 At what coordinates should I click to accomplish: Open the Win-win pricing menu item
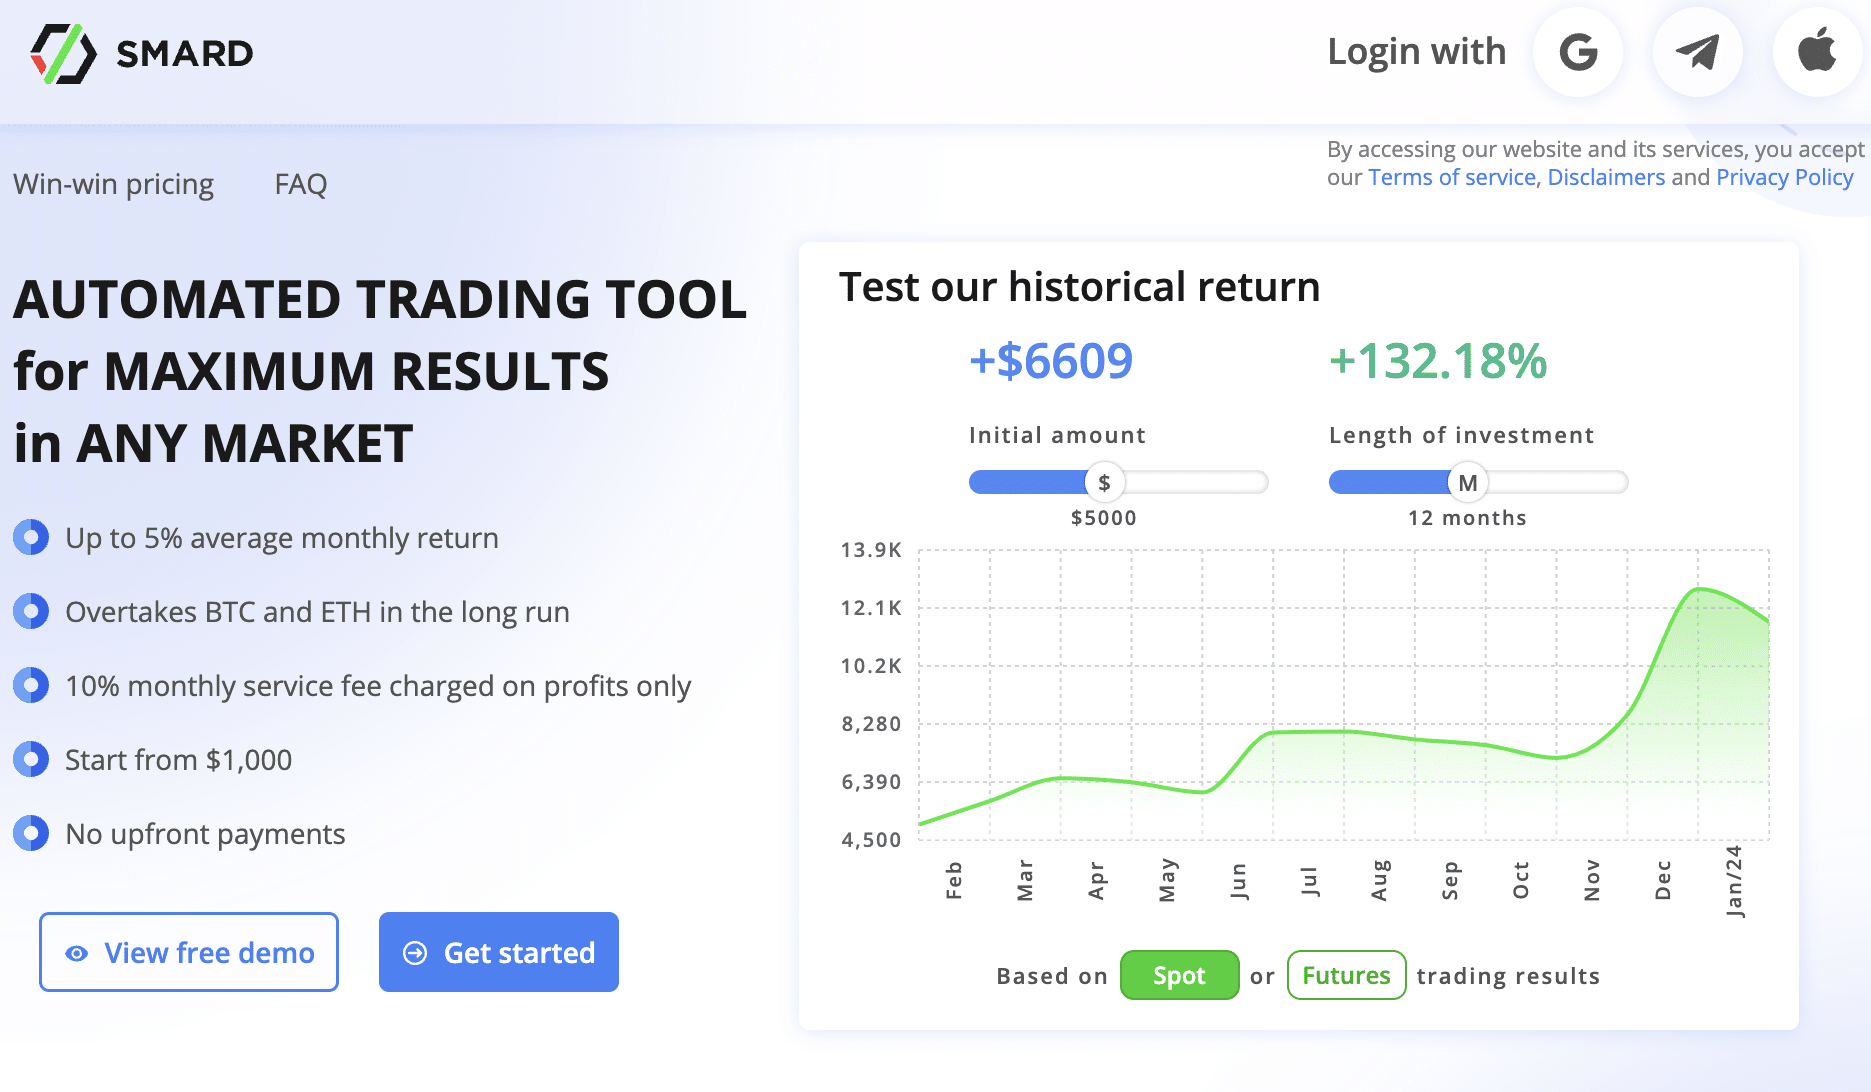113,185
